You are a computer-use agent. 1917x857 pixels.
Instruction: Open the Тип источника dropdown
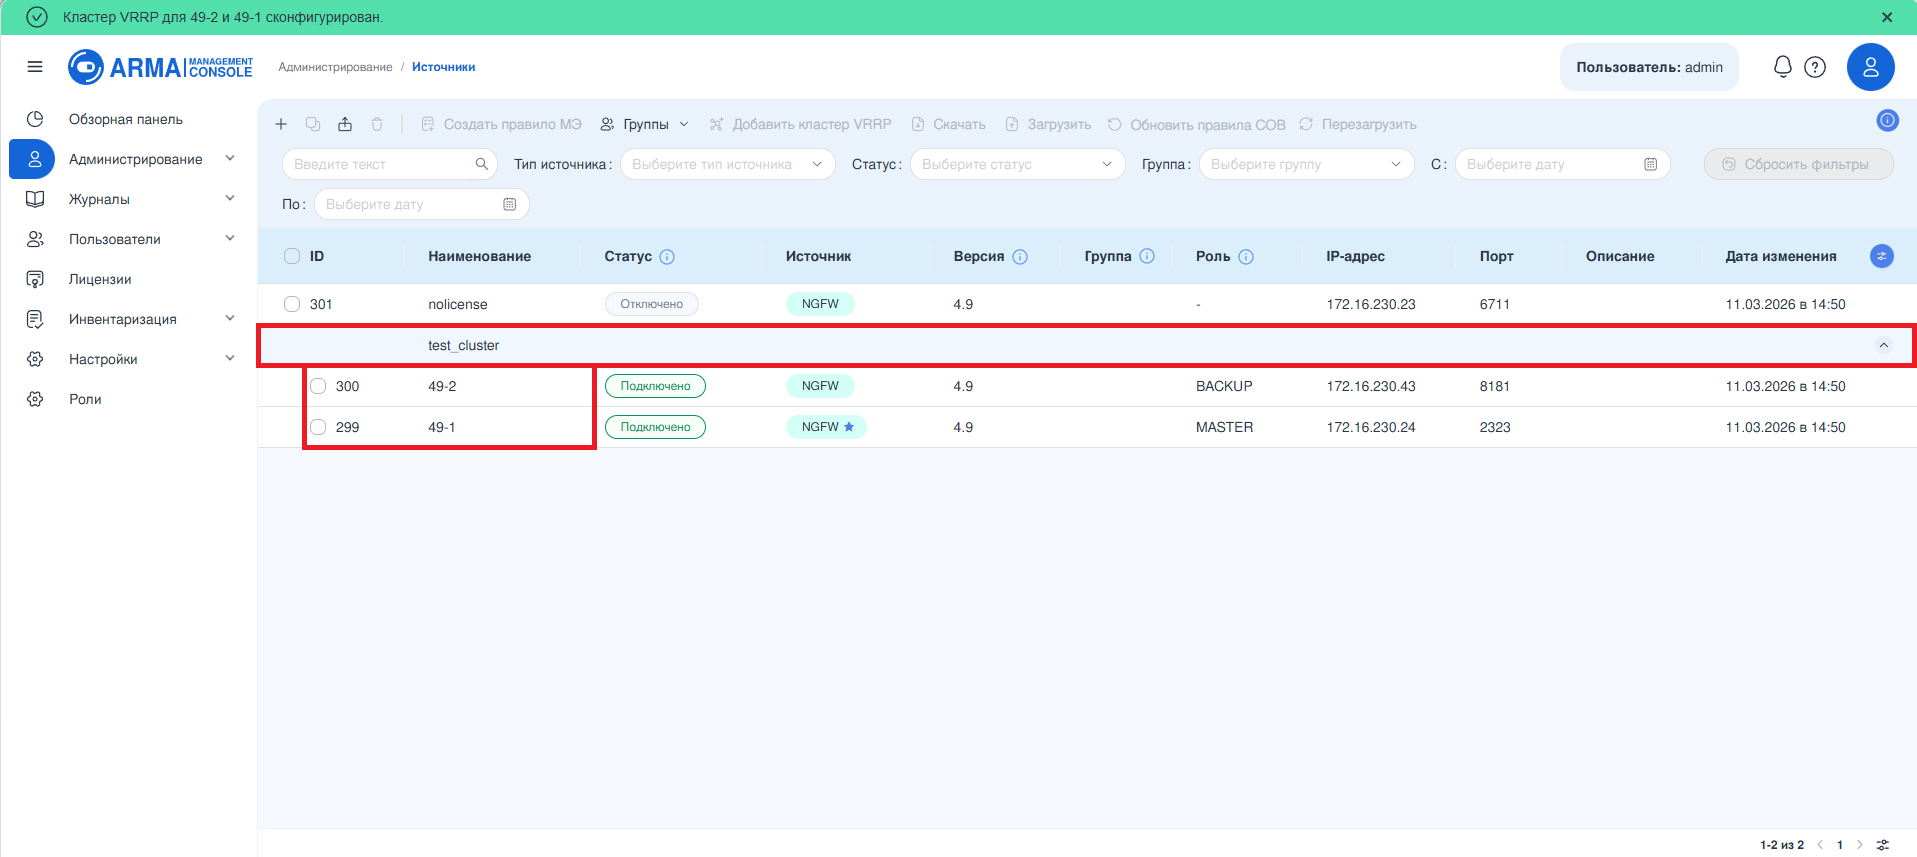click(728, 164)
